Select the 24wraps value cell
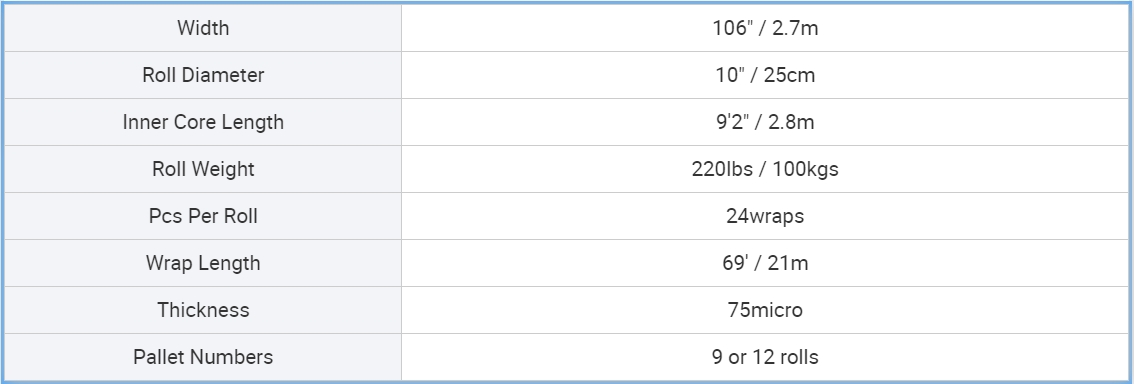The height and width of the screenshot is (384, 1134). [x=765, y=216]
